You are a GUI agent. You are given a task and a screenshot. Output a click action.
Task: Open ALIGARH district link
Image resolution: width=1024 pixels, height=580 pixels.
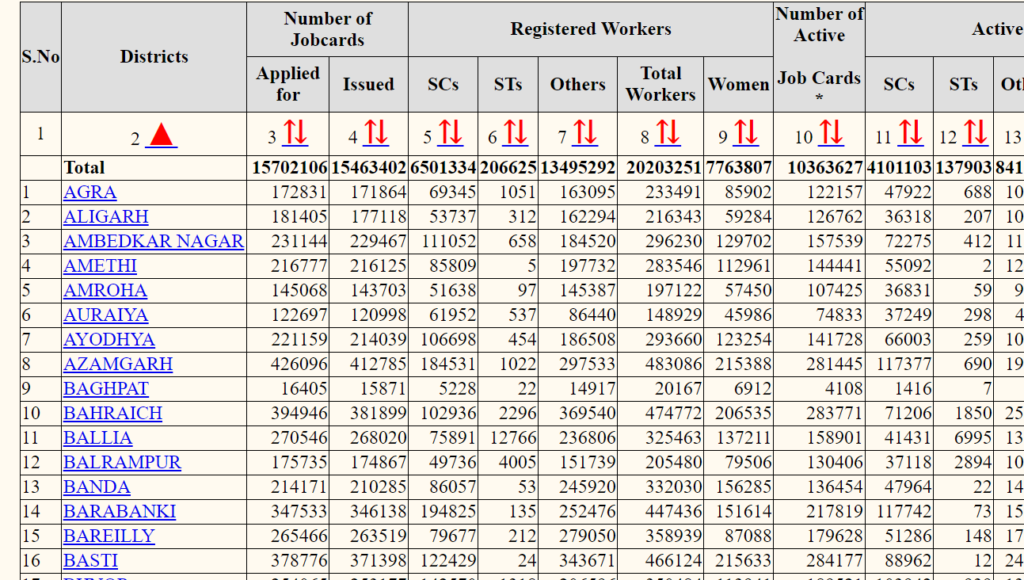pos(106,217)
